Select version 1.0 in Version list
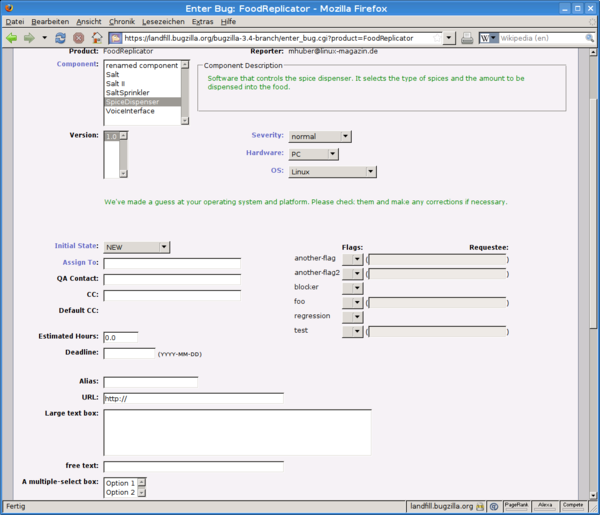The width and height of the screenshot is (600, 515). coord(112,137)
